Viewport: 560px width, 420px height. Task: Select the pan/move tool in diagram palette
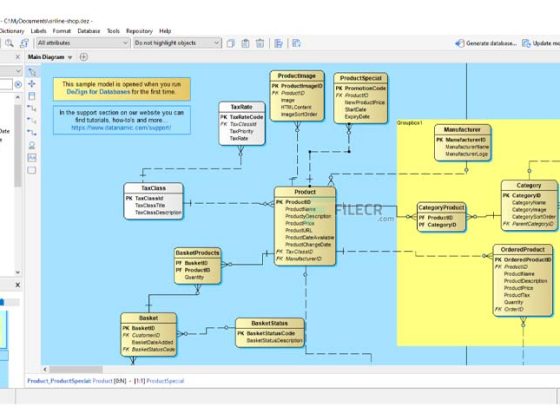pos(32,84)
